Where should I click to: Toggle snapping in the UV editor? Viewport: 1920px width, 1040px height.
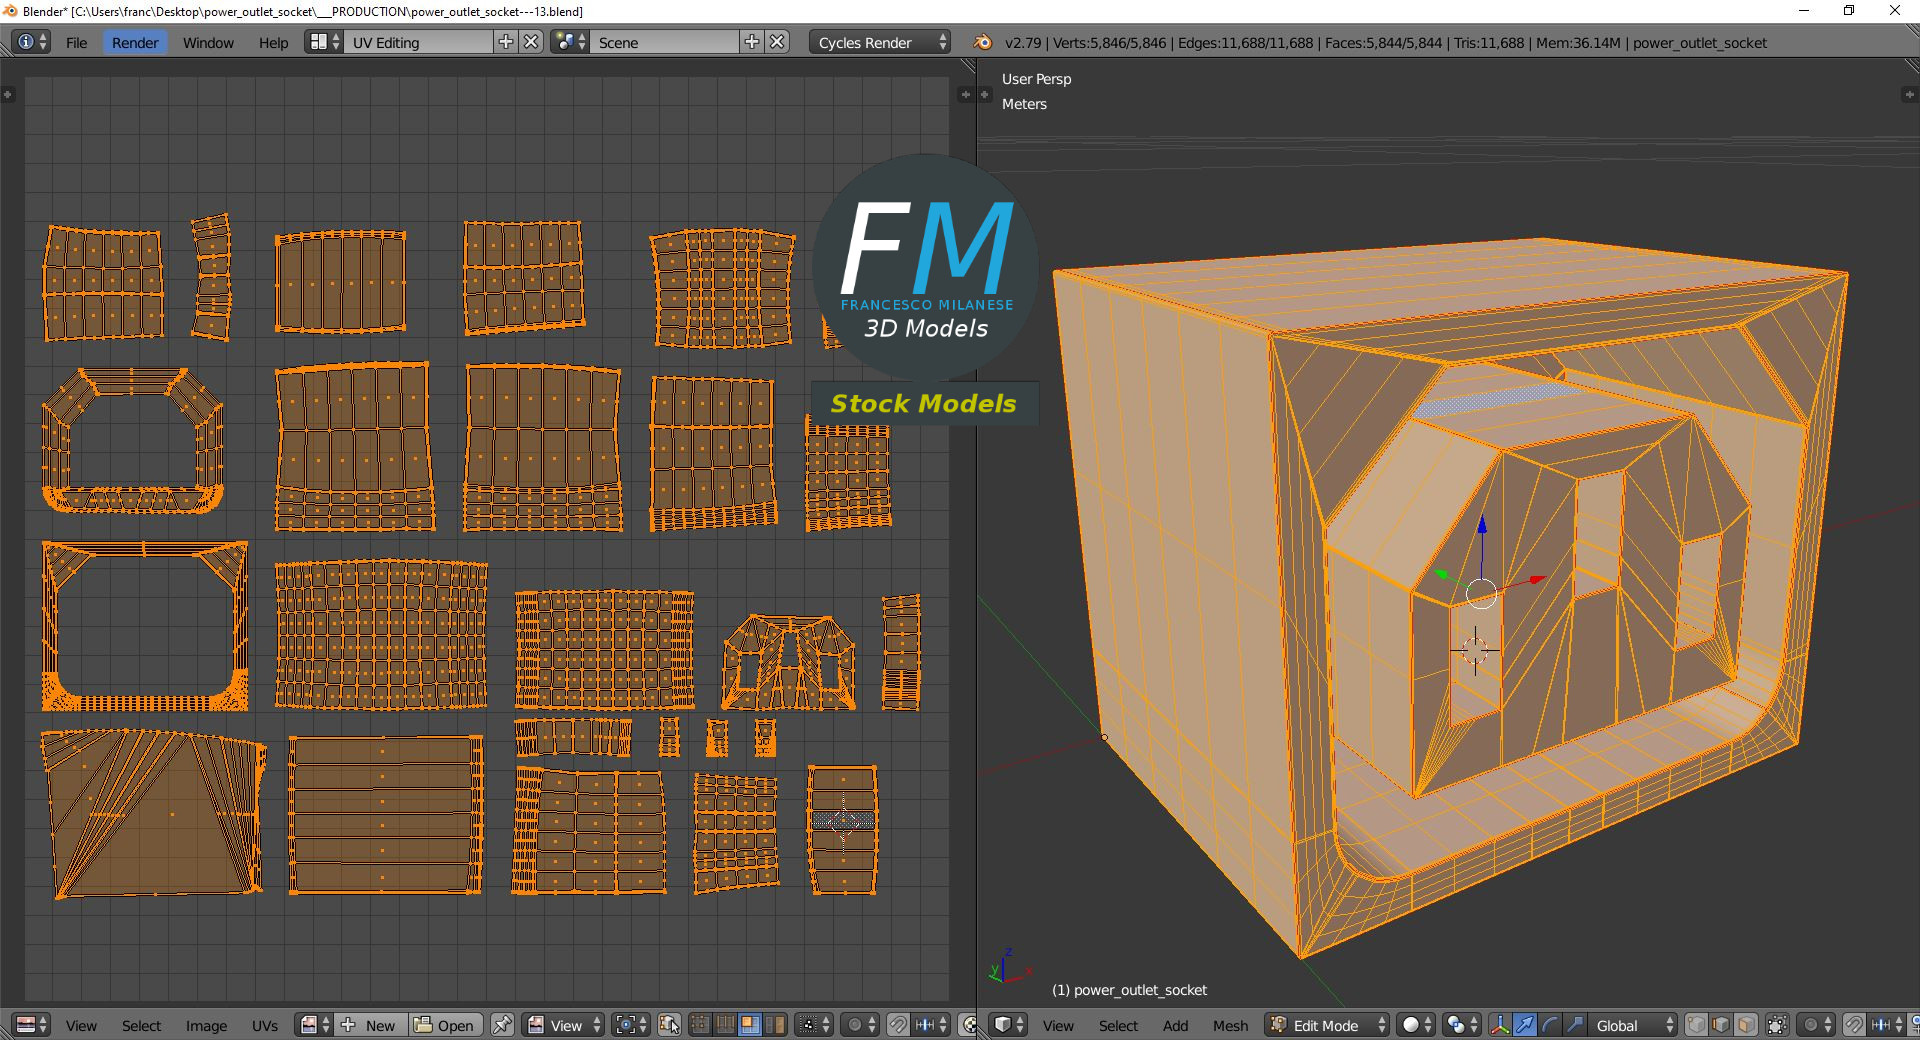pyautogui.click(x=898, y=1025)
